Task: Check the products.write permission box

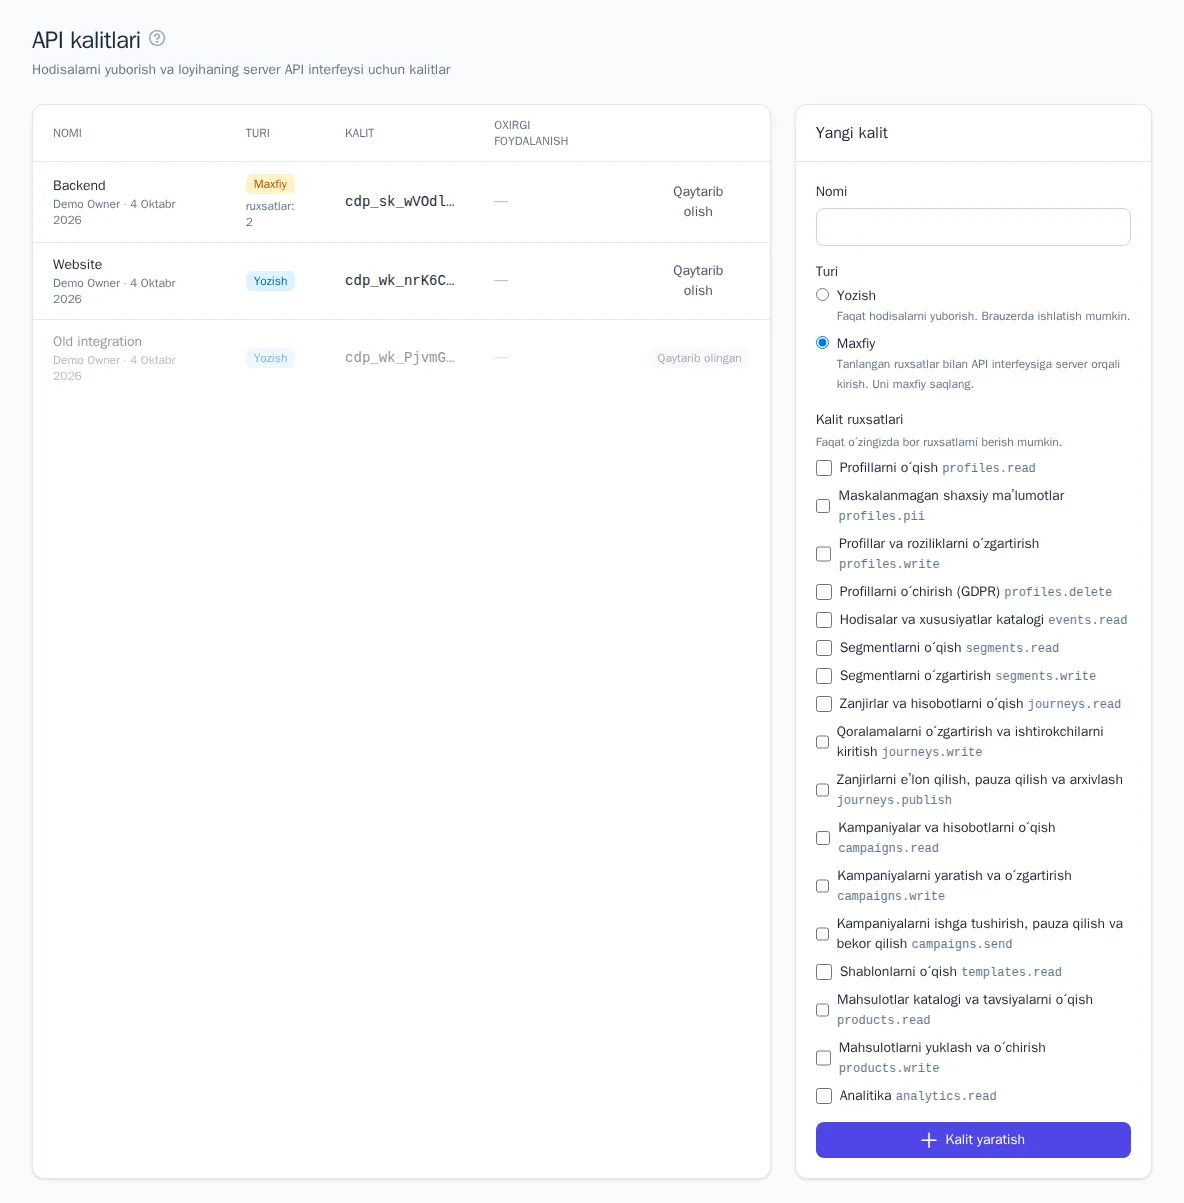Action: (824, 1058)
